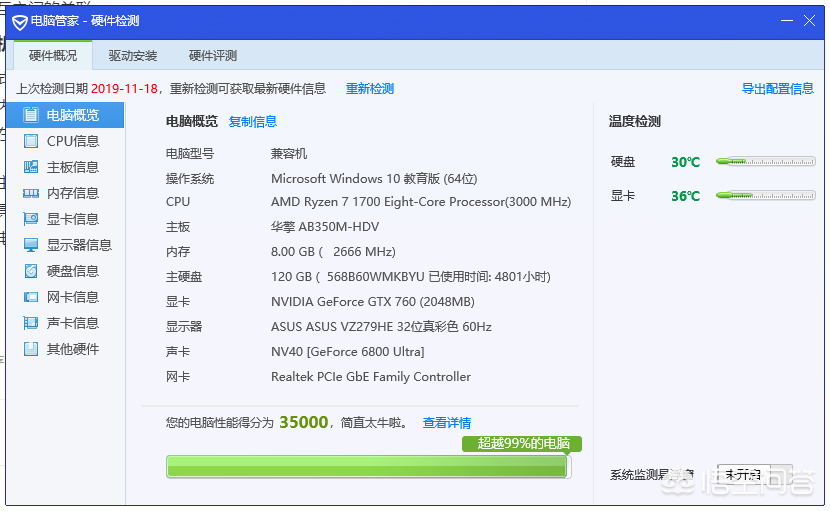This screenshot has width=830, height=511.
Task: Click the date 2019-11-18 text
Action: [124, 88]
